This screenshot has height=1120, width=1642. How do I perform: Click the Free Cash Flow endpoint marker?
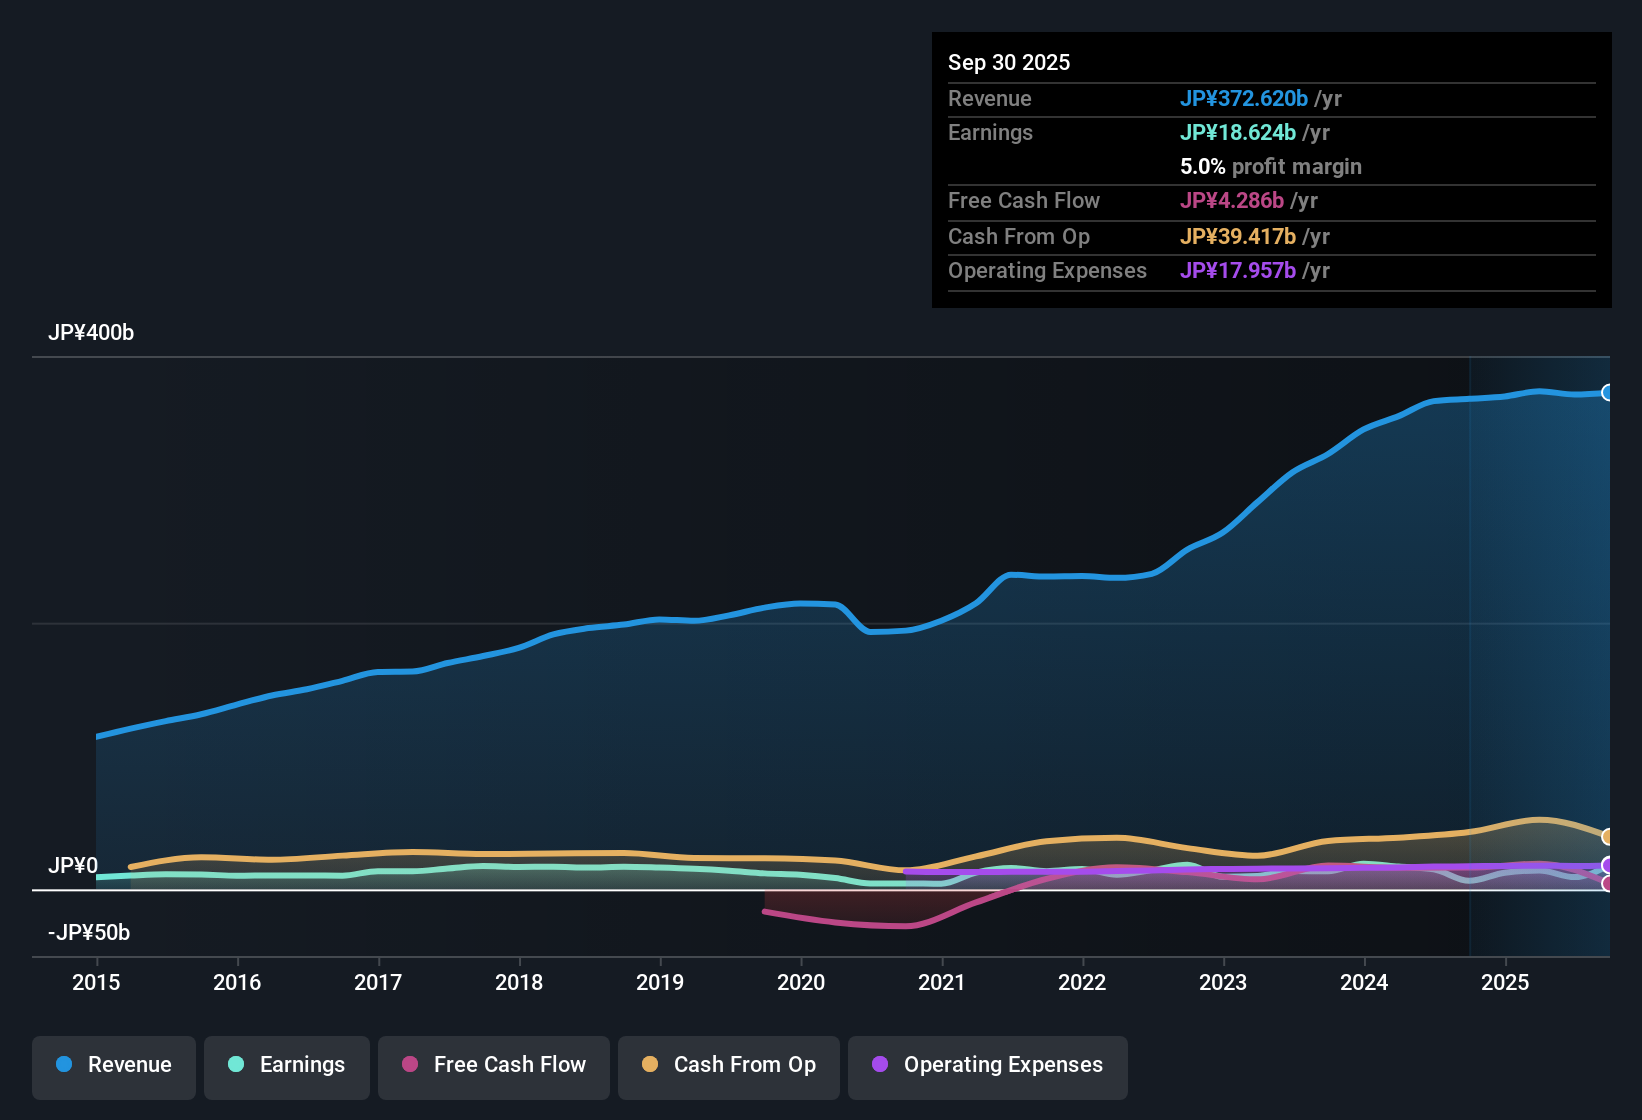pyautogui.click(x=1607, y=885)
